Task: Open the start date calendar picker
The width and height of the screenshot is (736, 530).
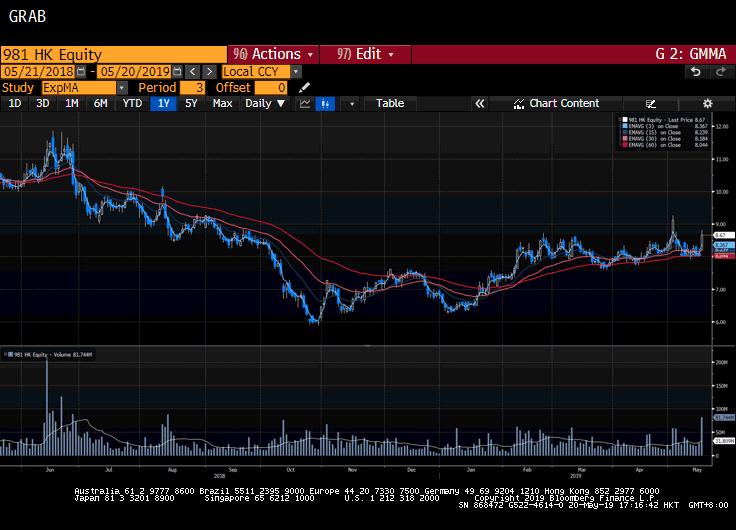Action: coord(82,72)
